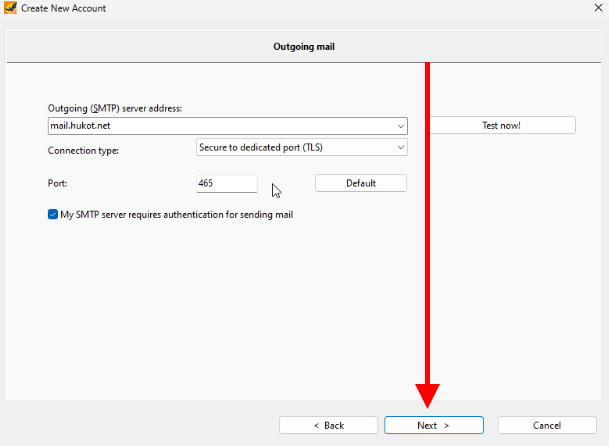Open the Connection type dropdown arrow
The height and width of the screenshot is (446, 609).
(400, 148)
